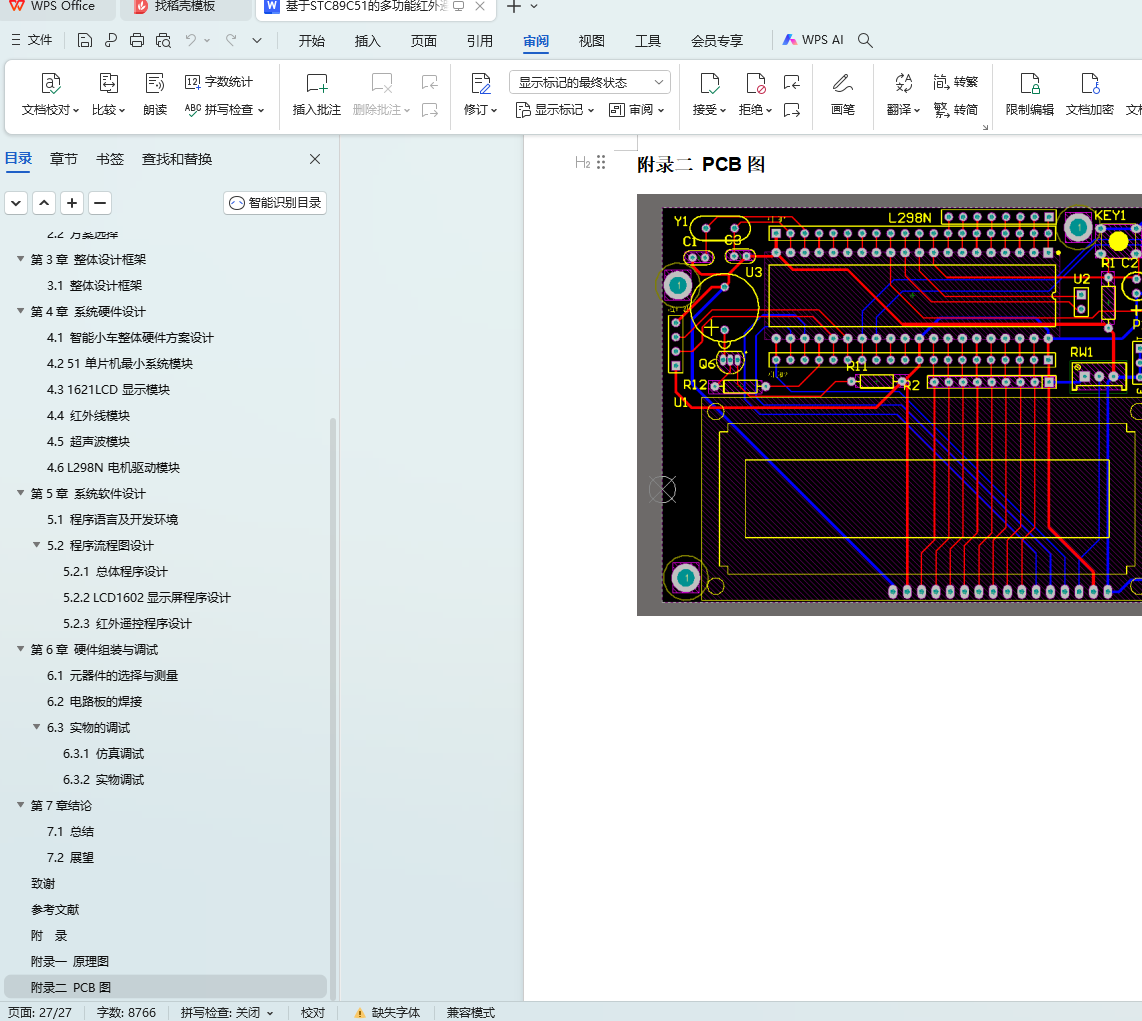This screenshot has width=1142, height=1021.
Task: Click the 文档加密 encrypt document icon
Action: (1089, 84)
